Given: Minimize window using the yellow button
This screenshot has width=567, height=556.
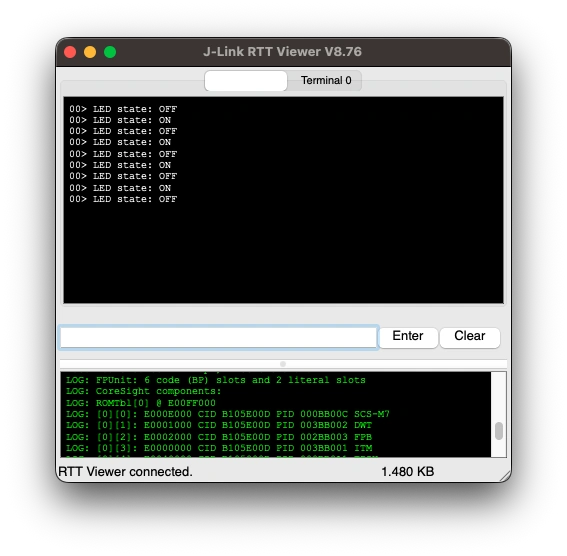Looking at the screenshot, I should pos(90,52).
